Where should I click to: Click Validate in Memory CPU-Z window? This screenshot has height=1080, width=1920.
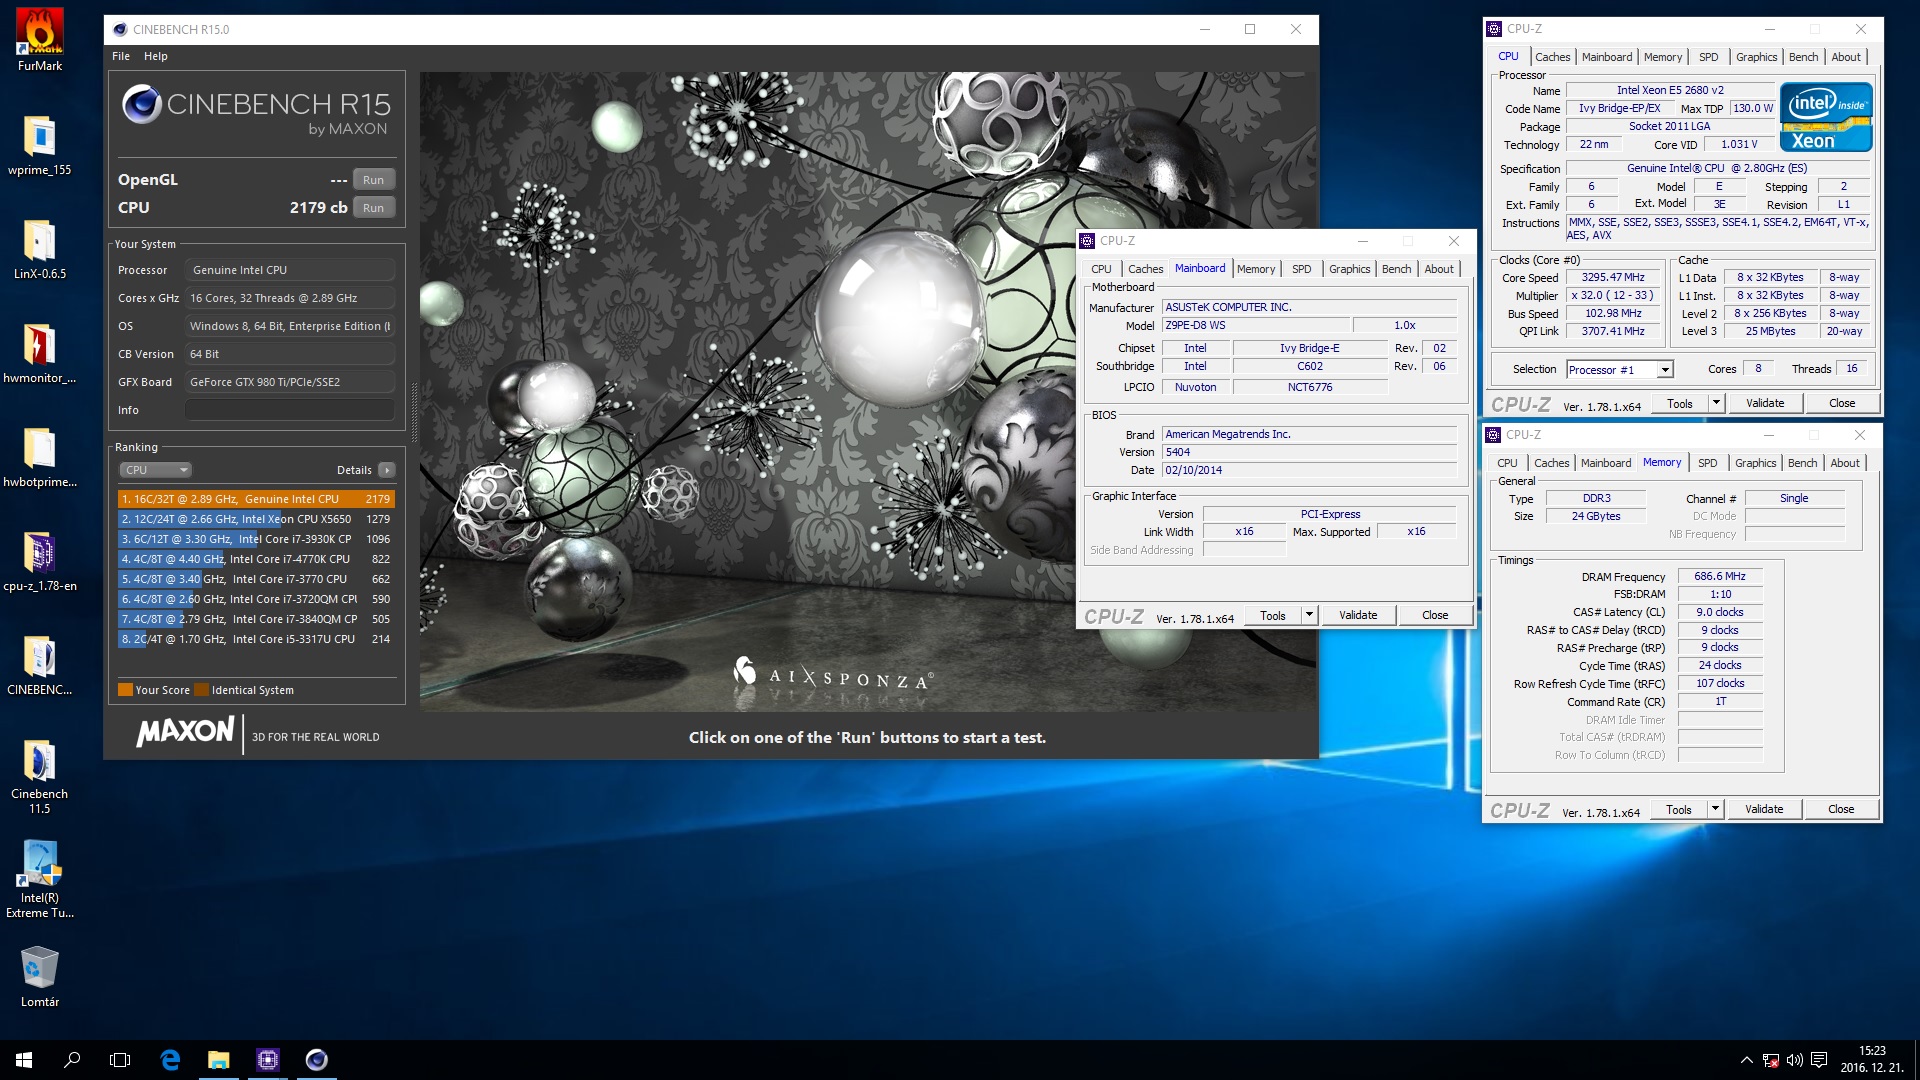[1764, 810]
